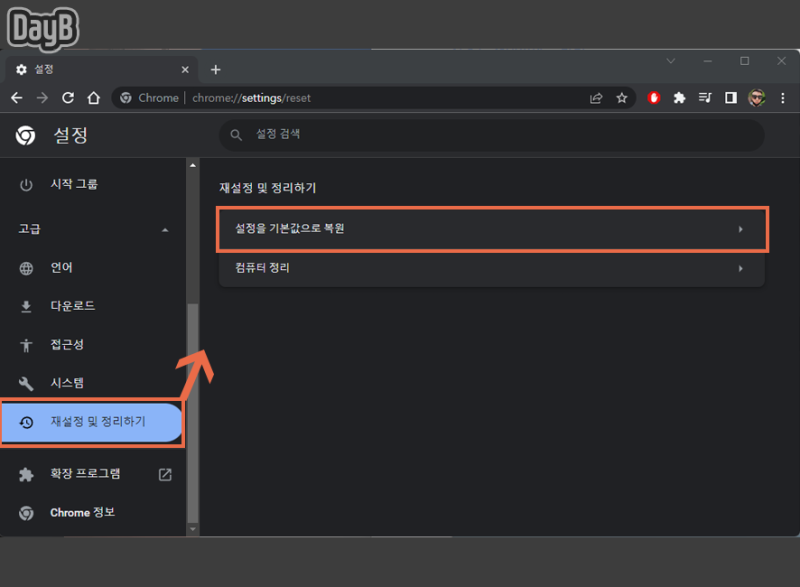Click the external-link icon beside 확장 프로그램

(x=165, y=475)
